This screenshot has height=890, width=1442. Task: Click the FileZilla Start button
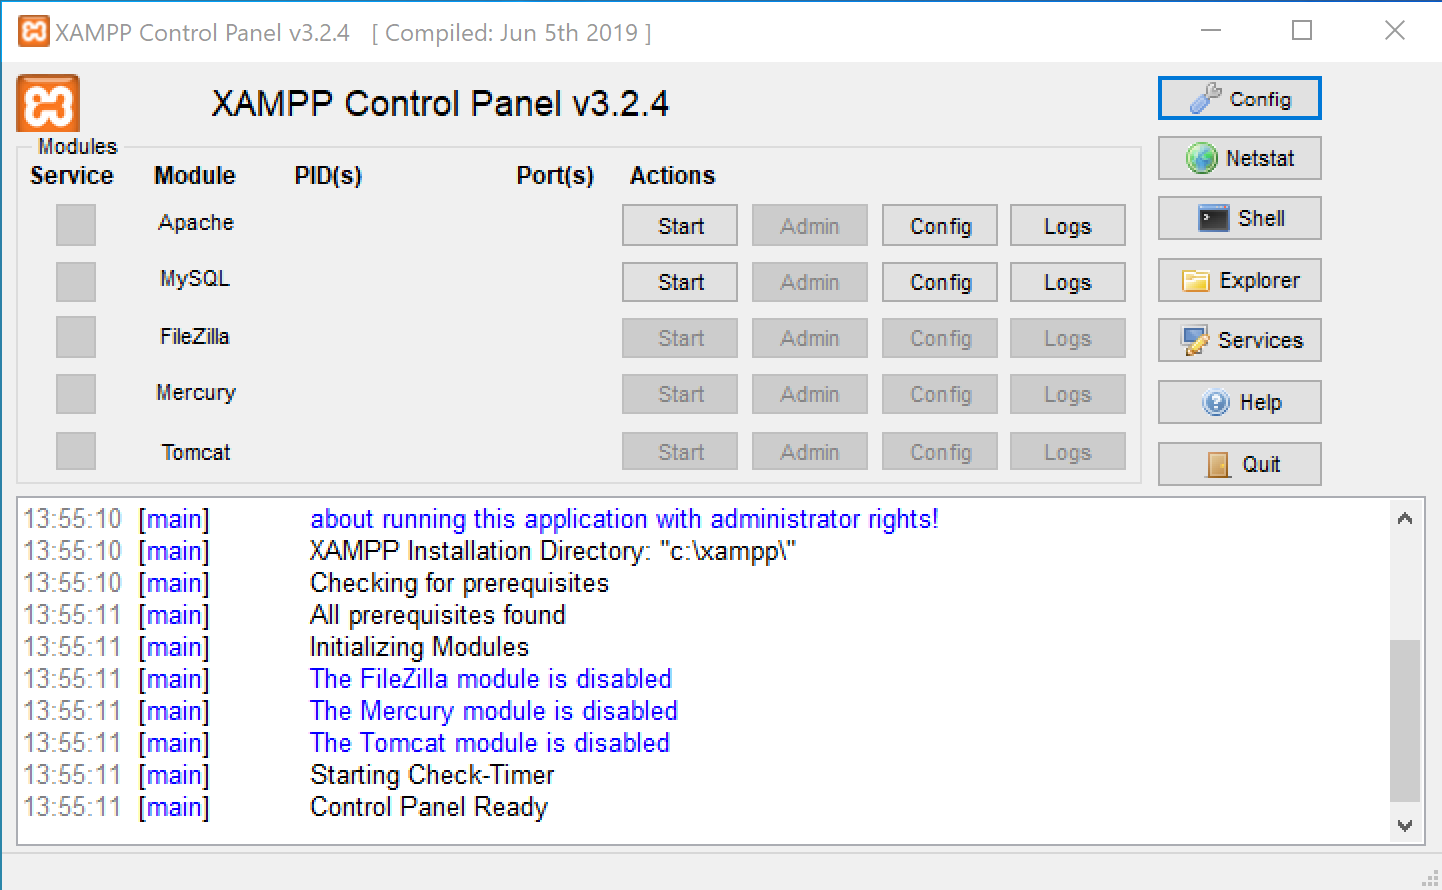(680, 338)
